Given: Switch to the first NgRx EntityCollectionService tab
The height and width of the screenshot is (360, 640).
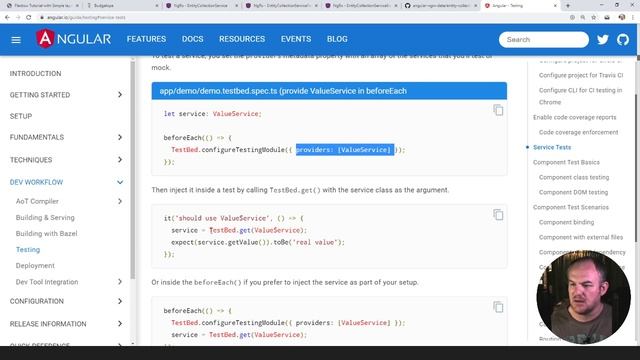Looking at the screenshot, I should coord(202,6).
